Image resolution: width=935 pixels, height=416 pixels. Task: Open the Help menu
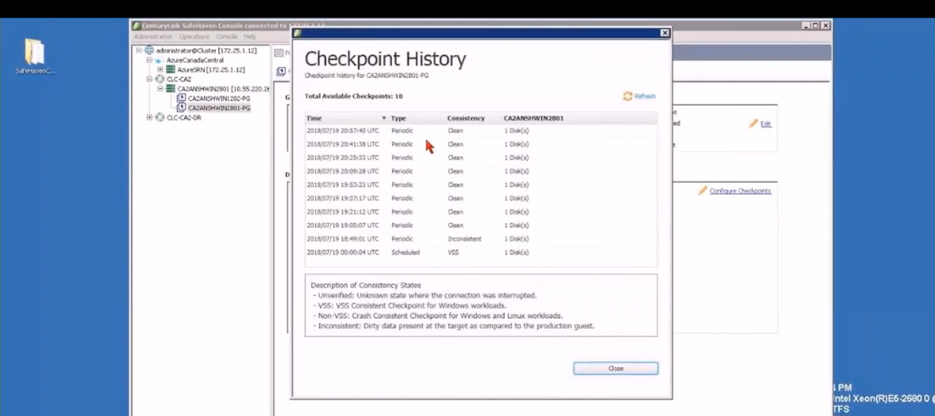249,36
